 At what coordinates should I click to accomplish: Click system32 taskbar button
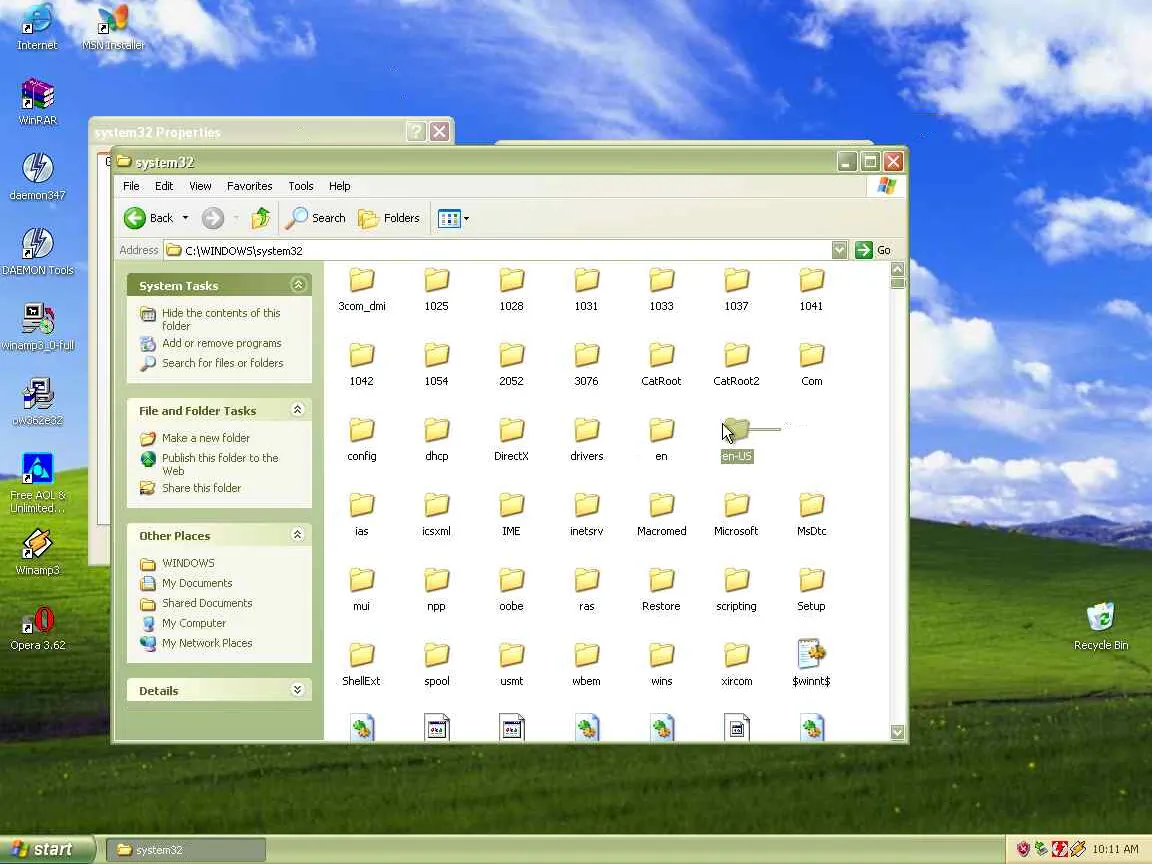(x=186, y=850)
